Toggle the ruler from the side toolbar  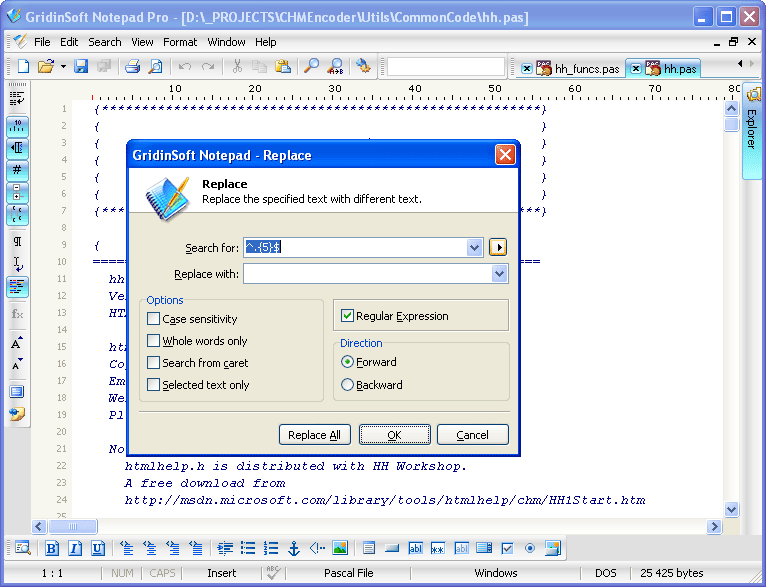point(17,127)
